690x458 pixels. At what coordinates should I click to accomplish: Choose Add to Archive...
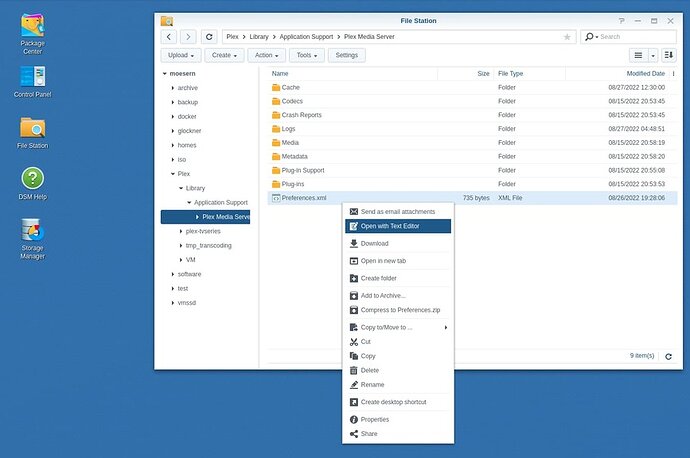398,296
